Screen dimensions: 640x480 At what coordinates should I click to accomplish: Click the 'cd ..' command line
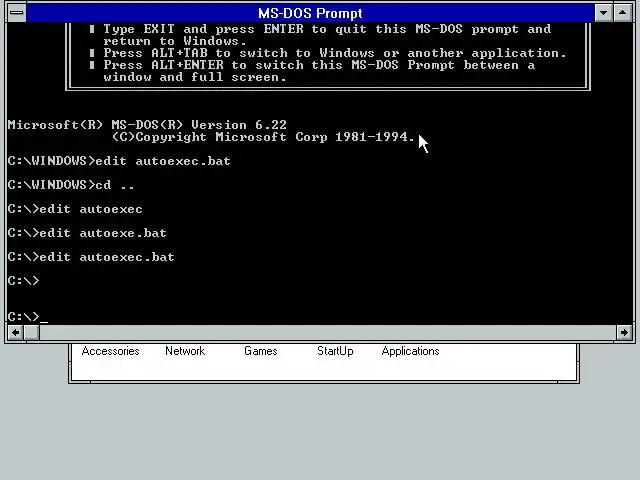coord(71,185)
